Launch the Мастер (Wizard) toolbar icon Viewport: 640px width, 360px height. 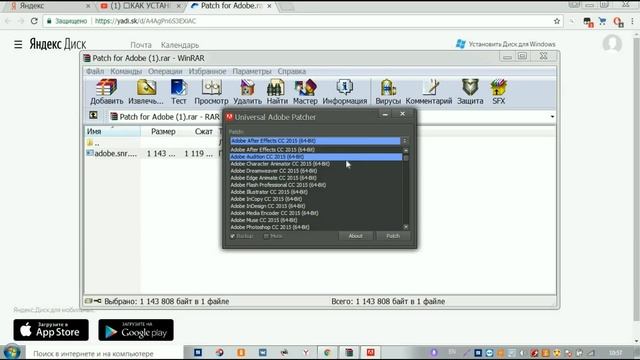tap(305, 92)
